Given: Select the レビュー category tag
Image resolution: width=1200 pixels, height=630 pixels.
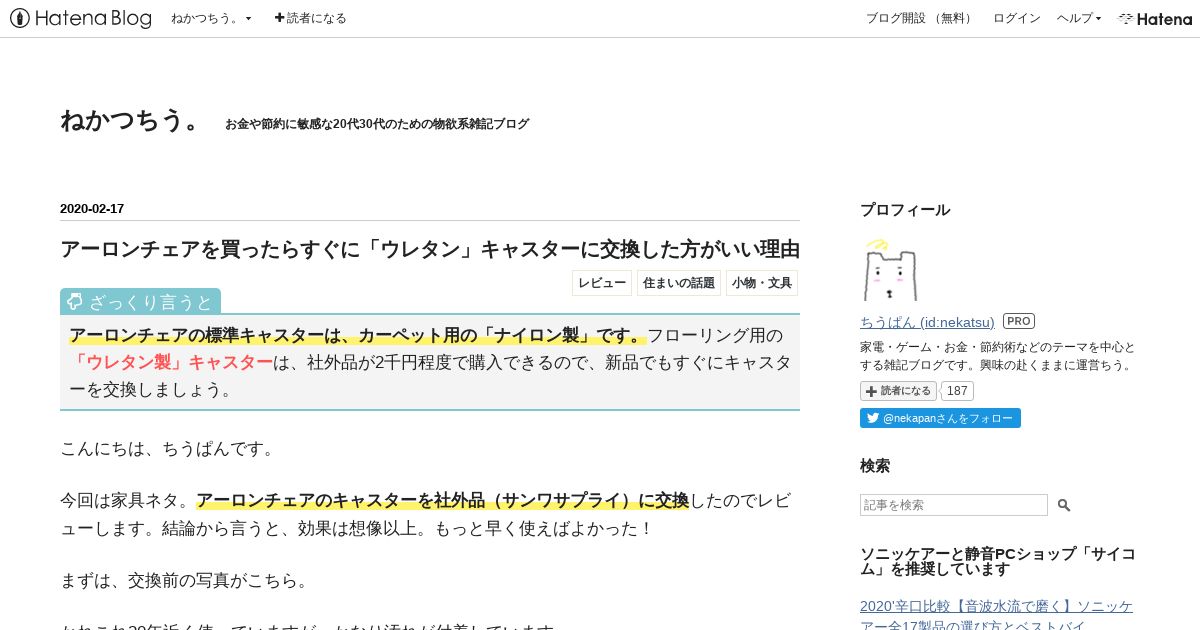Looking at the screenshot, I should [602, 283].
